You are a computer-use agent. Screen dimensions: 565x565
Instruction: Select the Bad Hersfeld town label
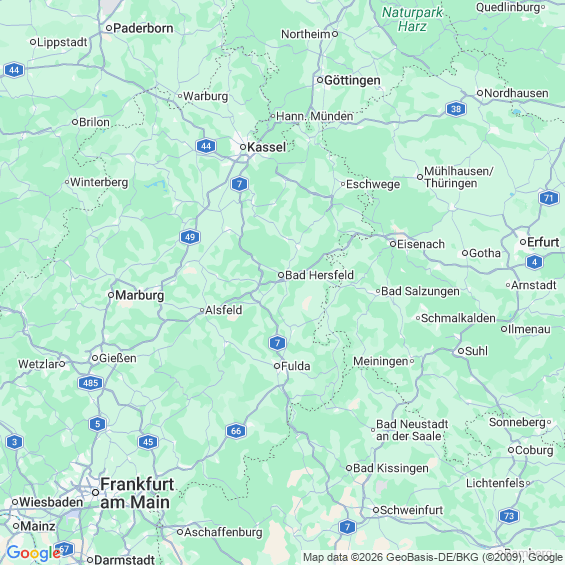[x=319, y=275]
